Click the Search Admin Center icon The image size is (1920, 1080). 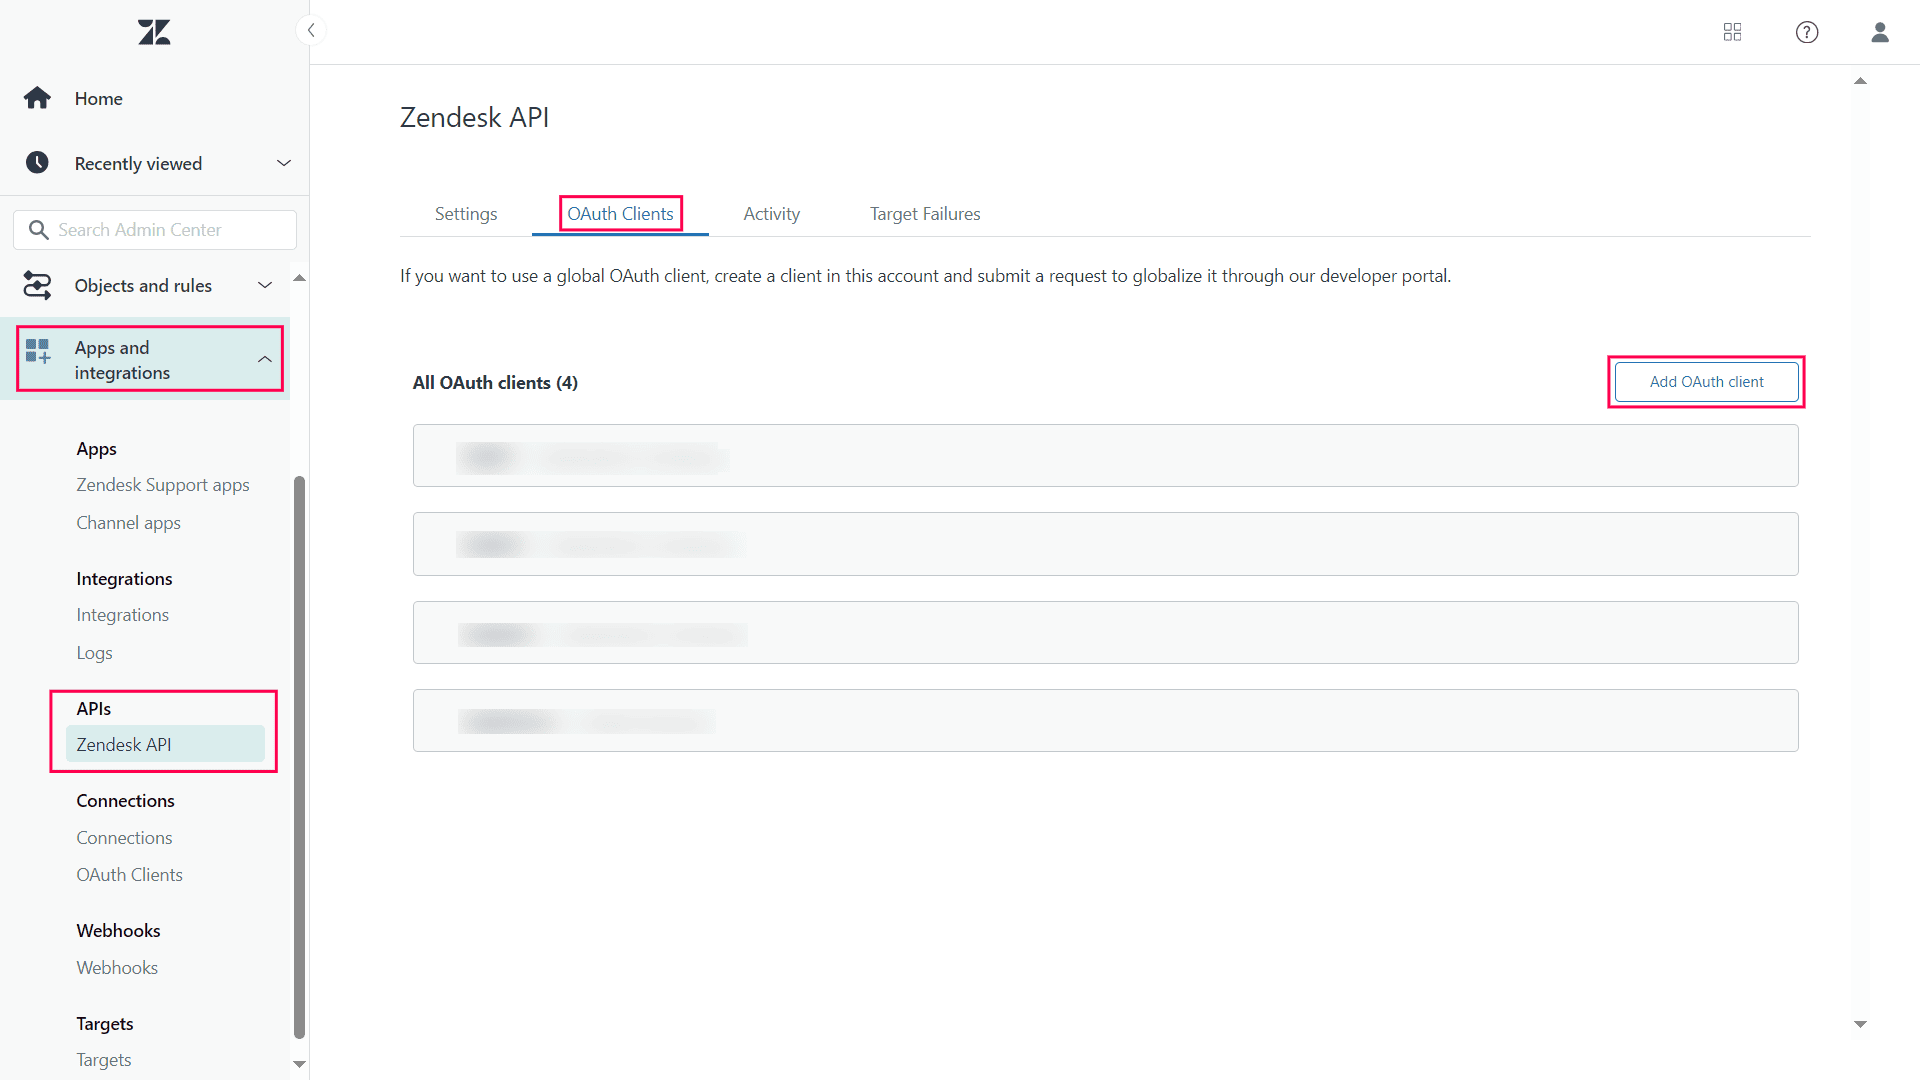[38, 229]
